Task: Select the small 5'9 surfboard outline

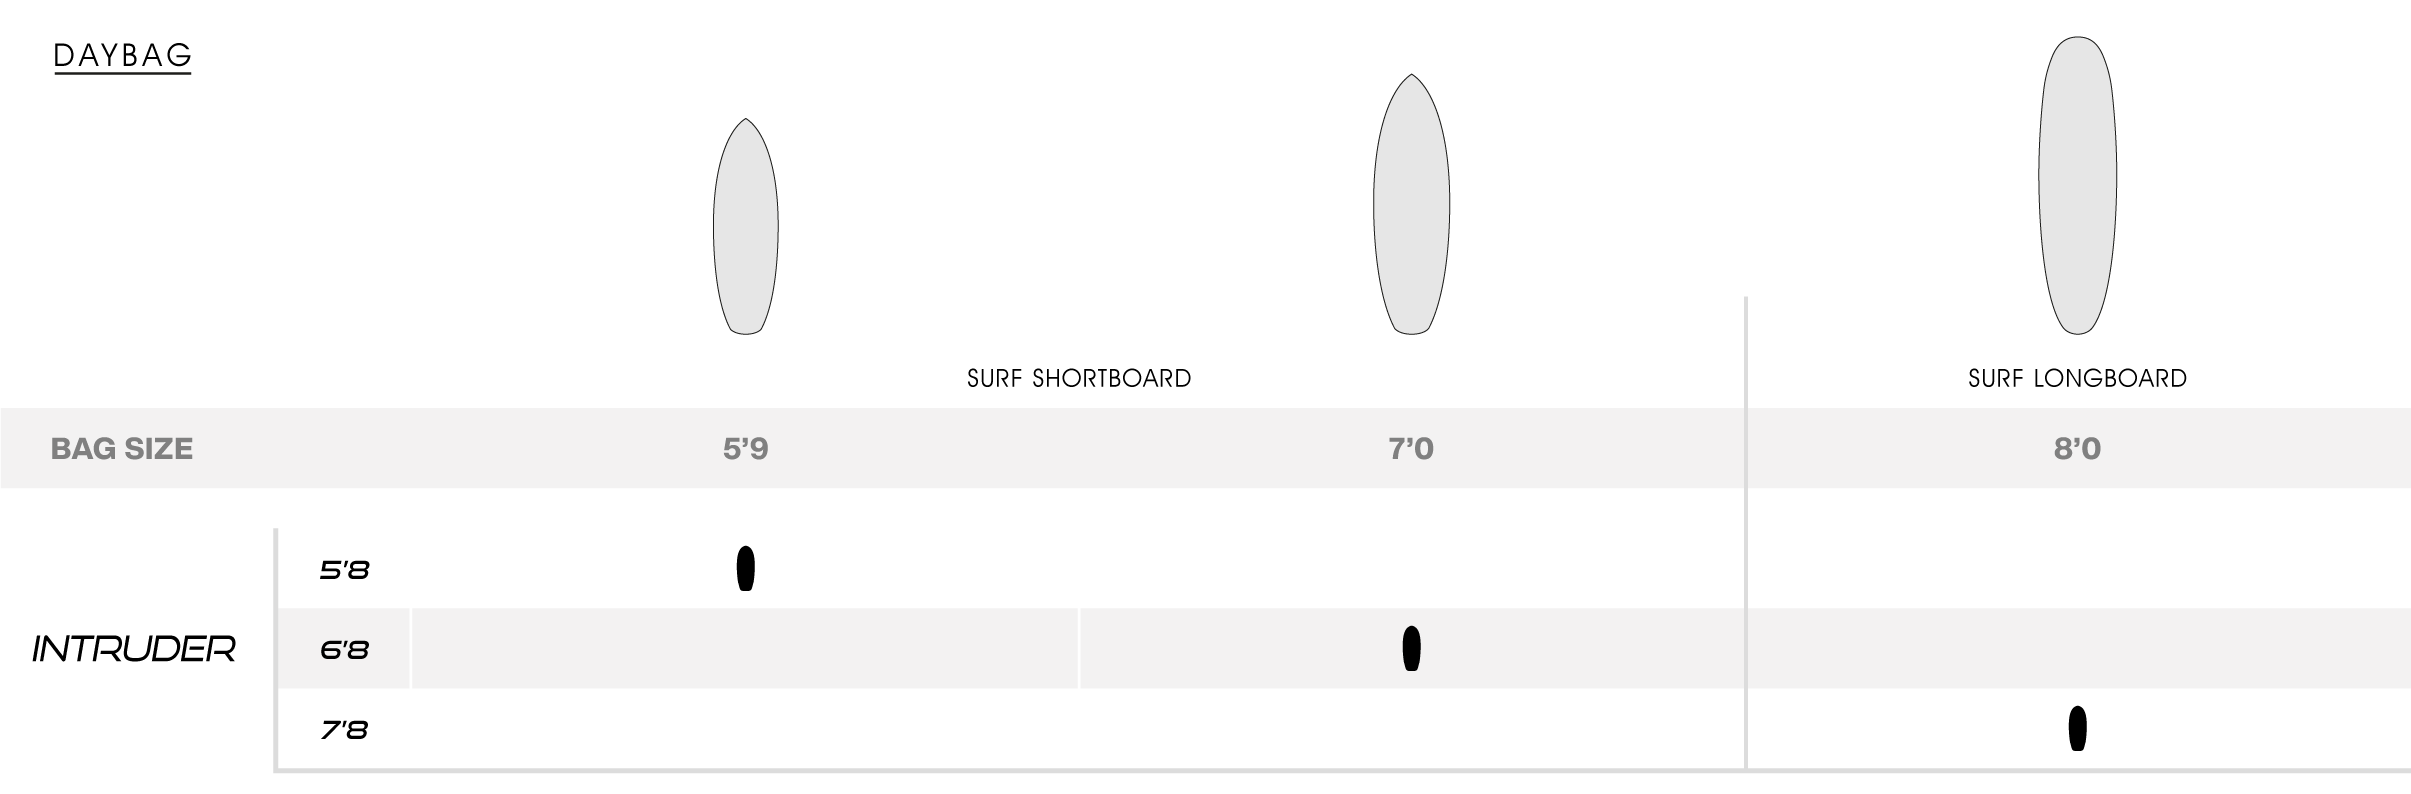Action: (745, 226)
